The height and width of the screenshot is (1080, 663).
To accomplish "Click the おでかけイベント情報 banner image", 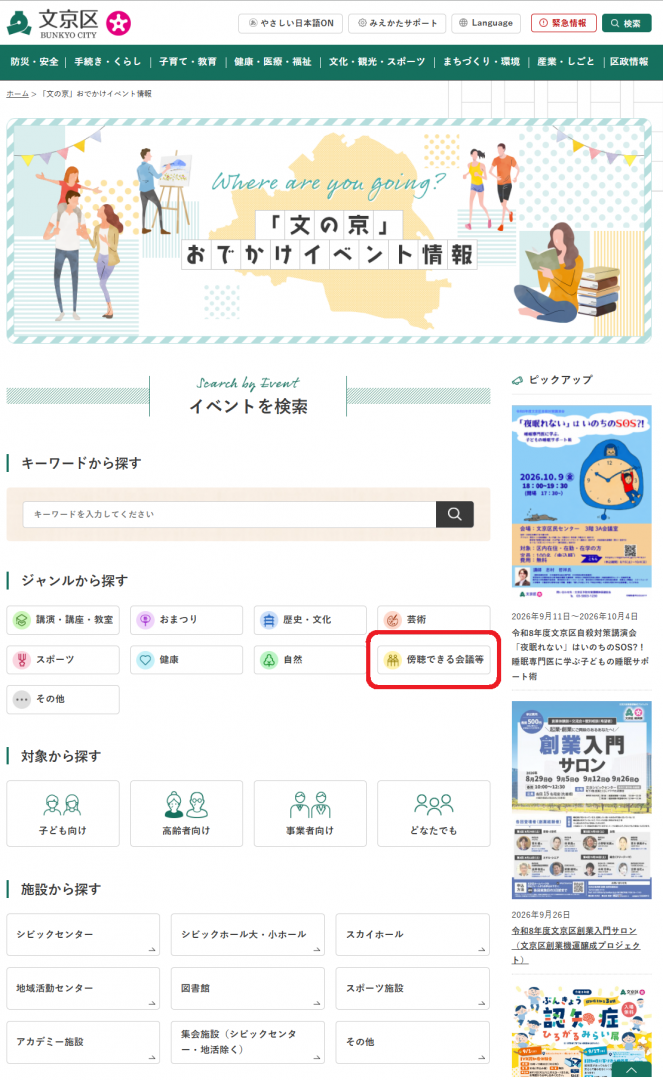I will (329, 231).
